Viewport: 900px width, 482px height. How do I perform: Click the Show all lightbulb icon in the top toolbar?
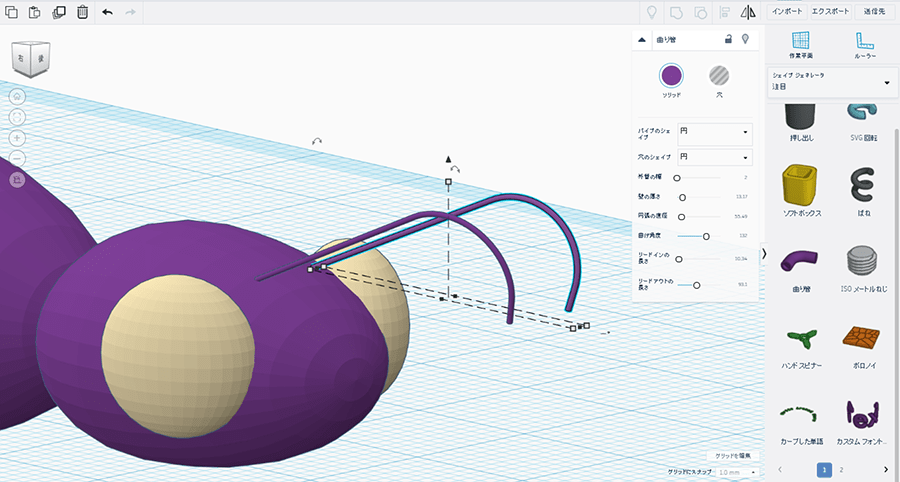click(651, 12)
